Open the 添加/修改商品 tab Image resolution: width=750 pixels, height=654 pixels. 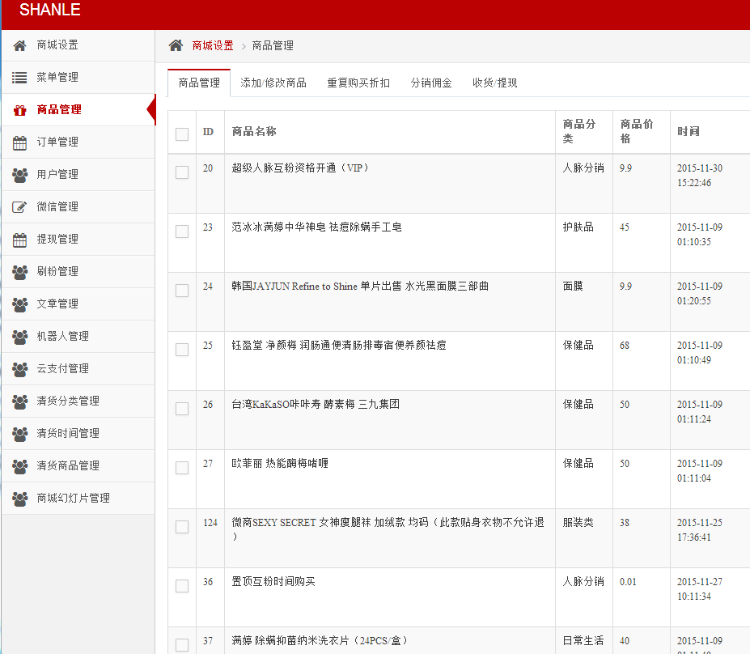click(273, 83)
